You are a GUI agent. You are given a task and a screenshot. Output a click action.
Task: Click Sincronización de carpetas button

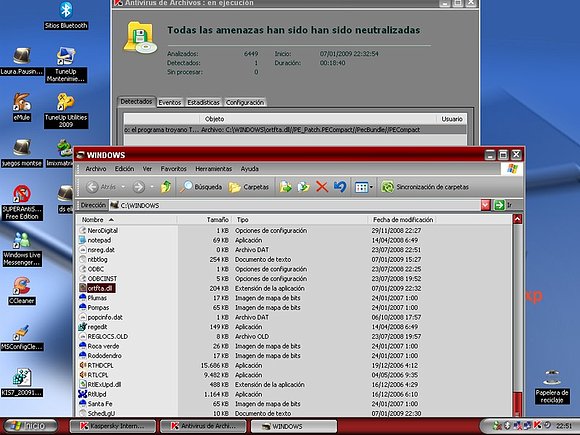click(x=425, y=187)
